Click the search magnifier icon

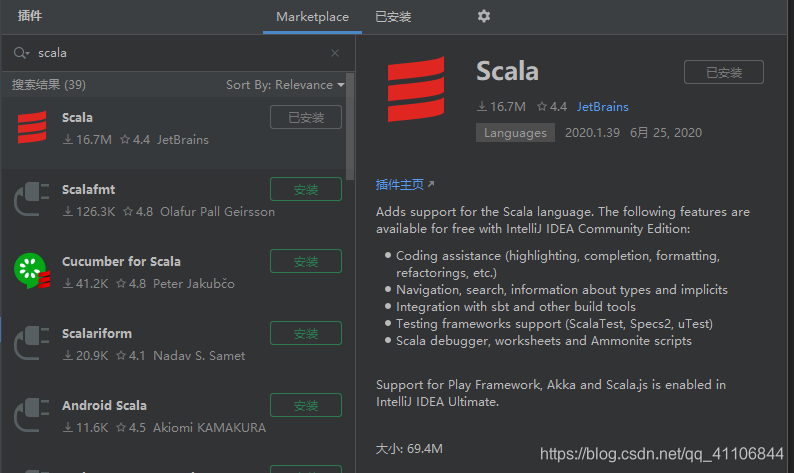(21, 53)
